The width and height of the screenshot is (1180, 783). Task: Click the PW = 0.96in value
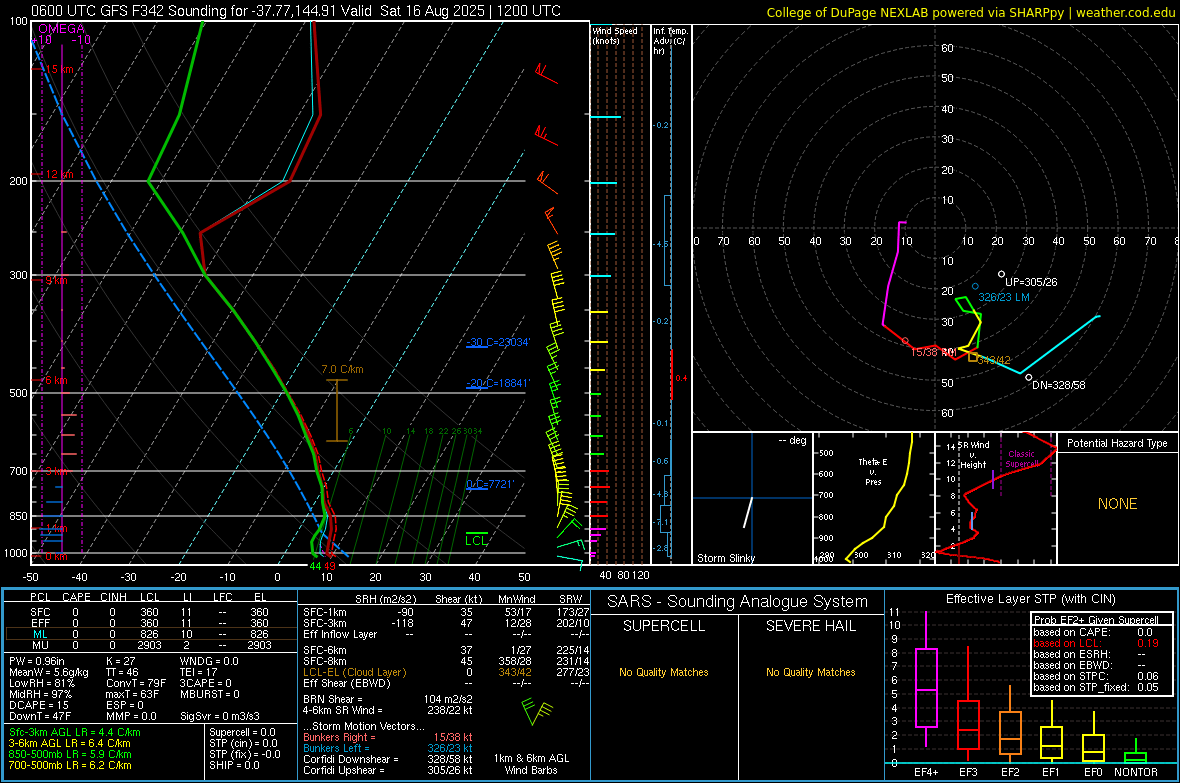pyautogui.click(x=36, y=661)
